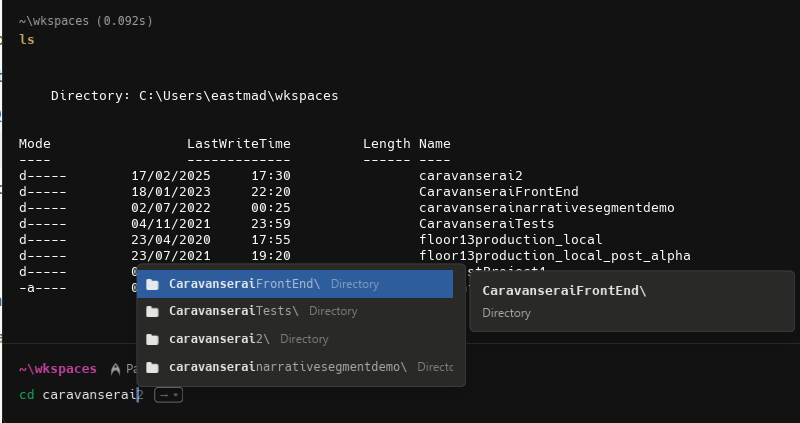Click the folder icon beside CaravanseraiTests suggestion

153,311
